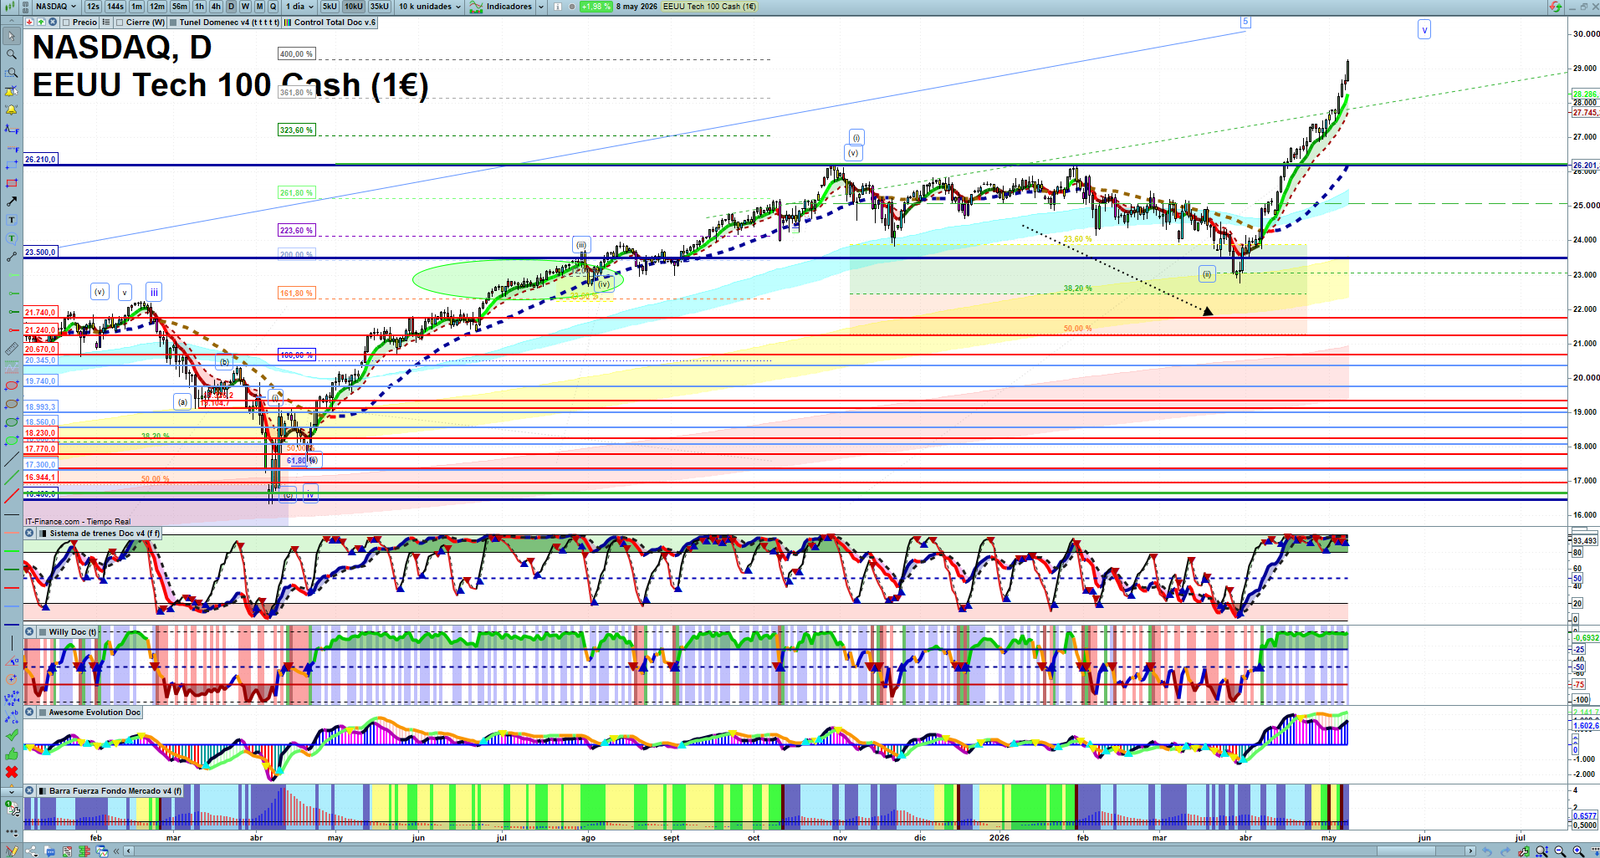Select the magnifier zoom tool
This screenshot has width=1600, height=858.
(12, 53)
